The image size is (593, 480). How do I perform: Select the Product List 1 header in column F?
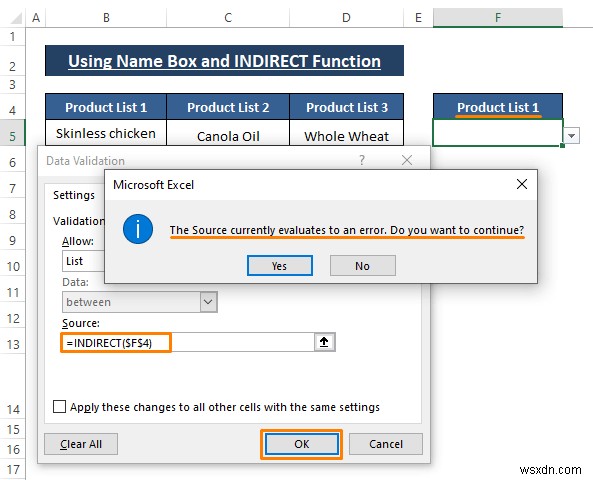click(498, 107)
